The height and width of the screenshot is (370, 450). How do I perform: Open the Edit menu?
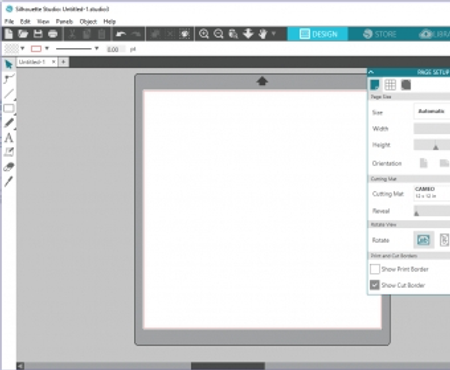pos(25,22)
